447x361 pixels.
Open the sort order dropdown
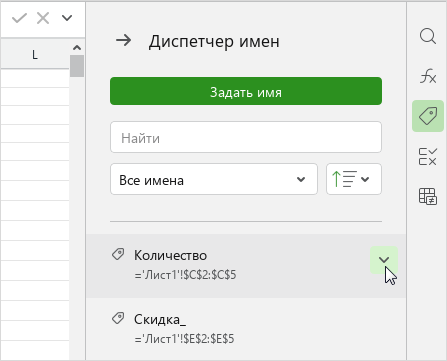pos(354,179)
